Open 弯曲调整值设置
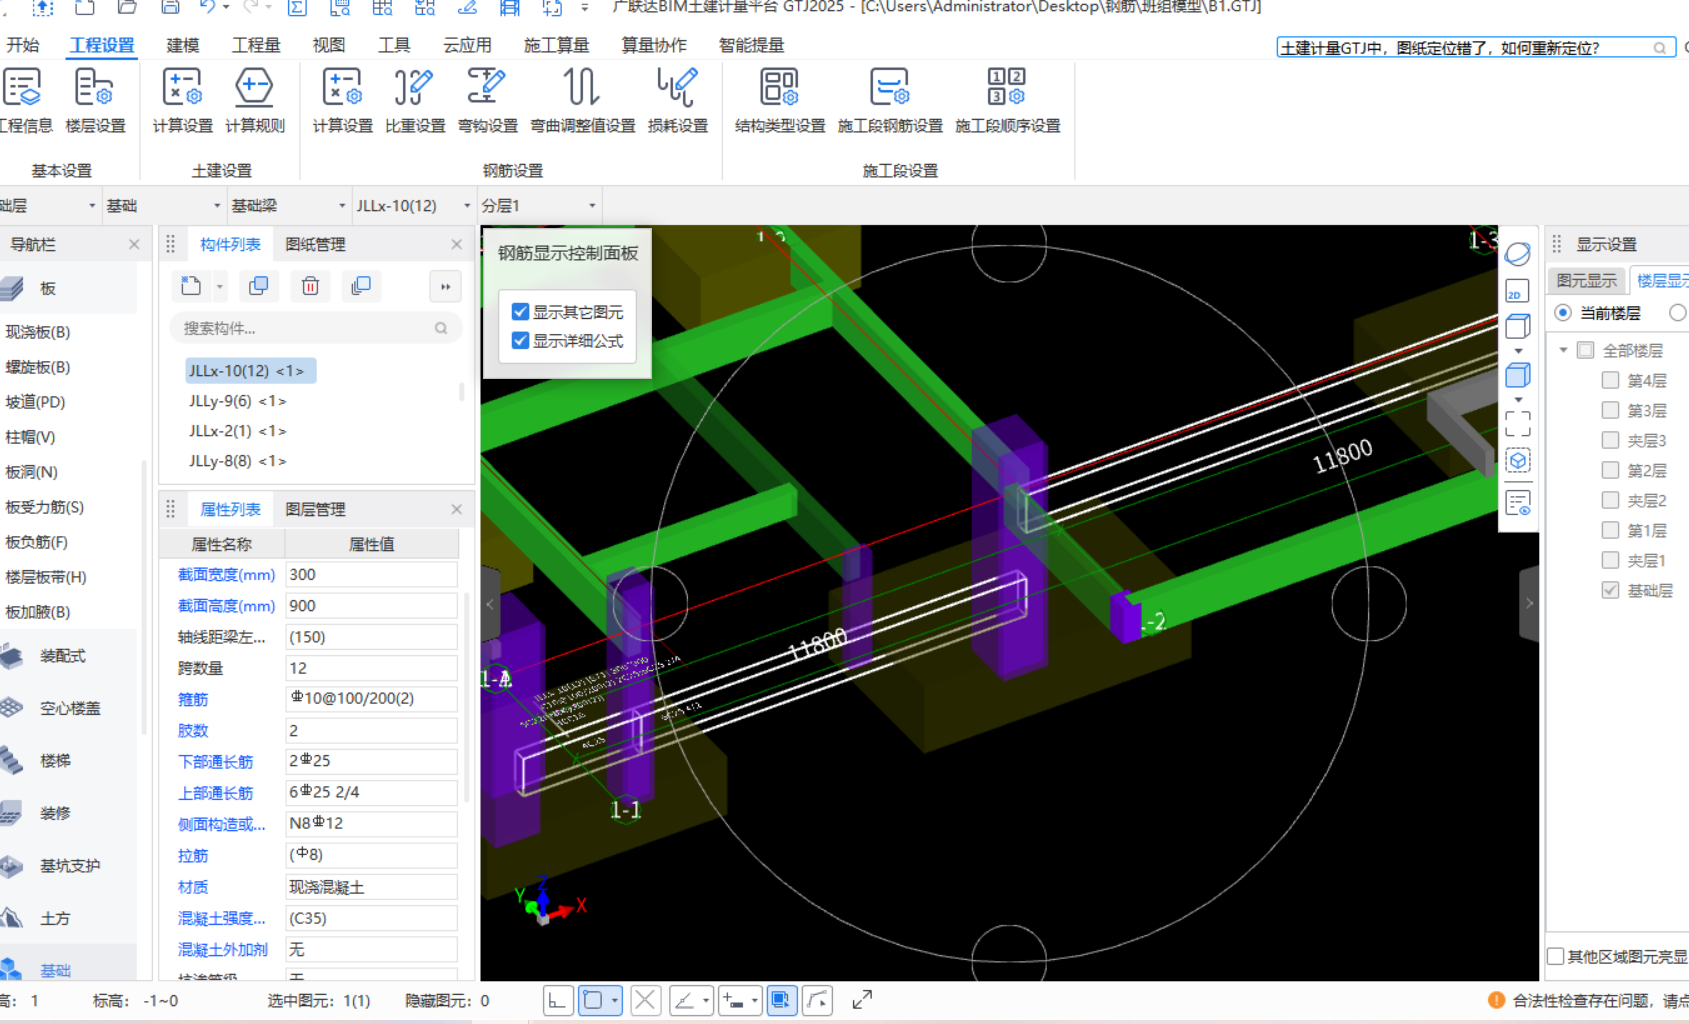1689x1024 pixels. click(582, 100)
